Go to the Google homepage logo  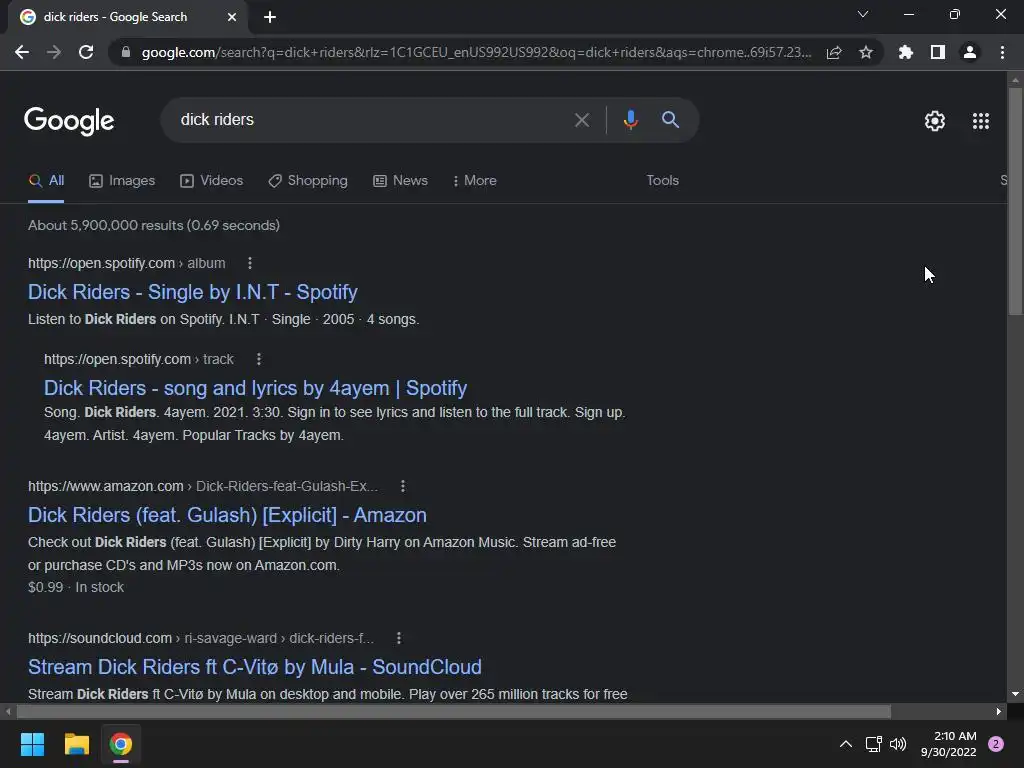coord(69,121)
